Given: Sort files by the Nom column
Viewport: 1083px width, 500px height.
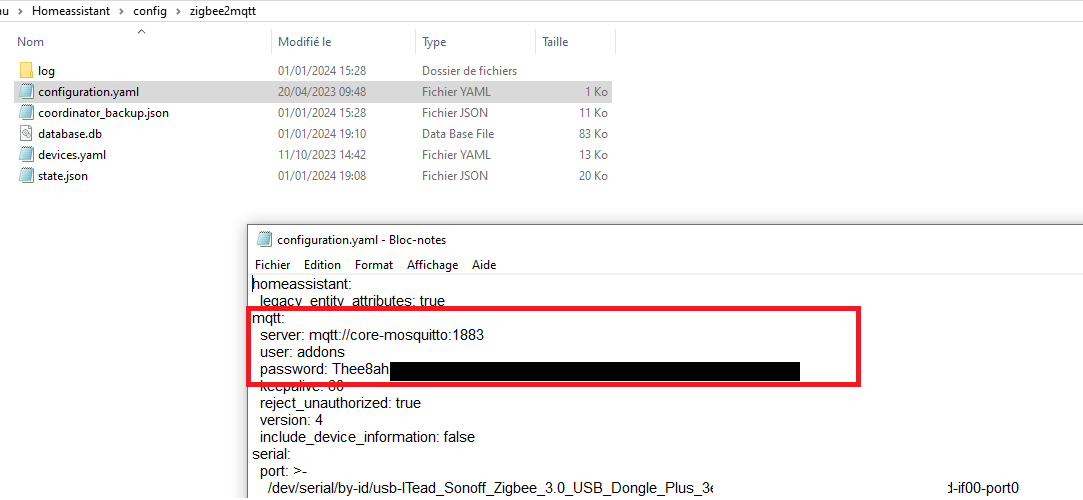Looking at the screenshot, I should click(x=31, y=42).
